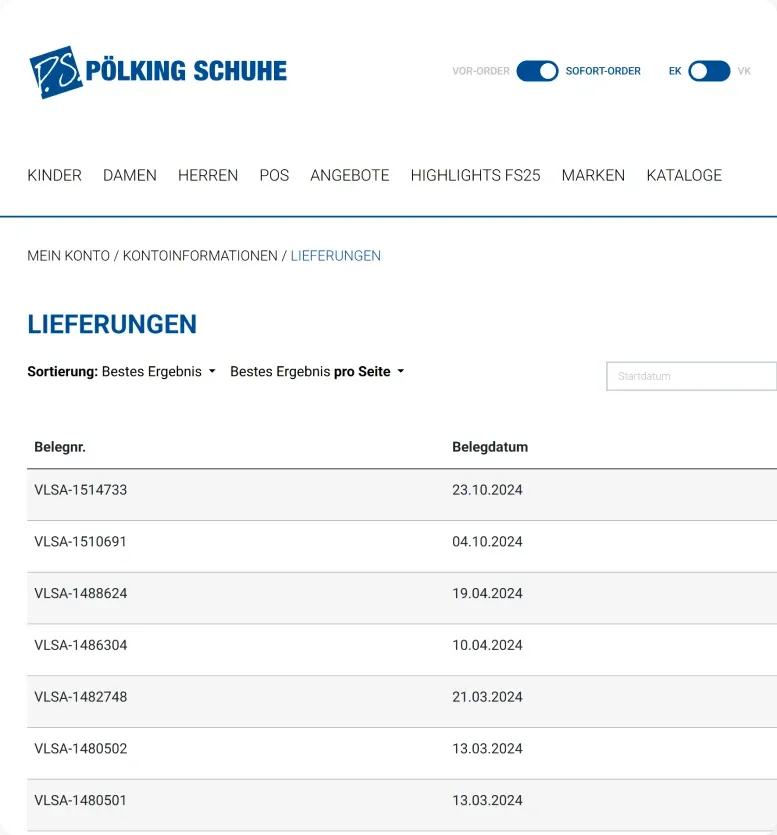Open the Marken menu

593,175
